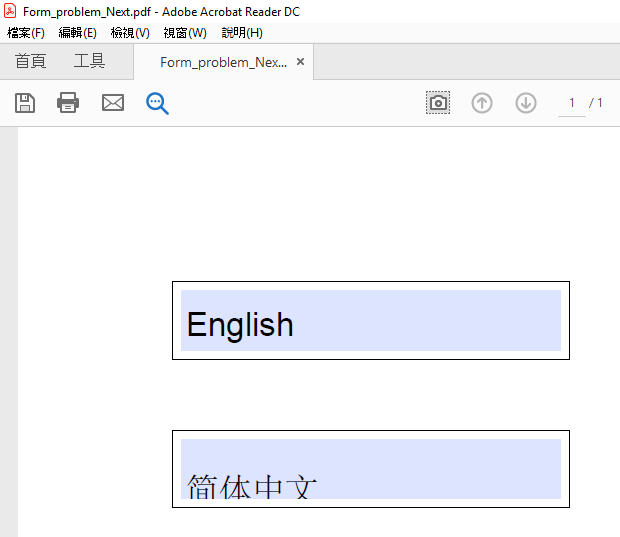620x537 pixels.
Task: Click the current page number field
Action: [x=572, y=103]
